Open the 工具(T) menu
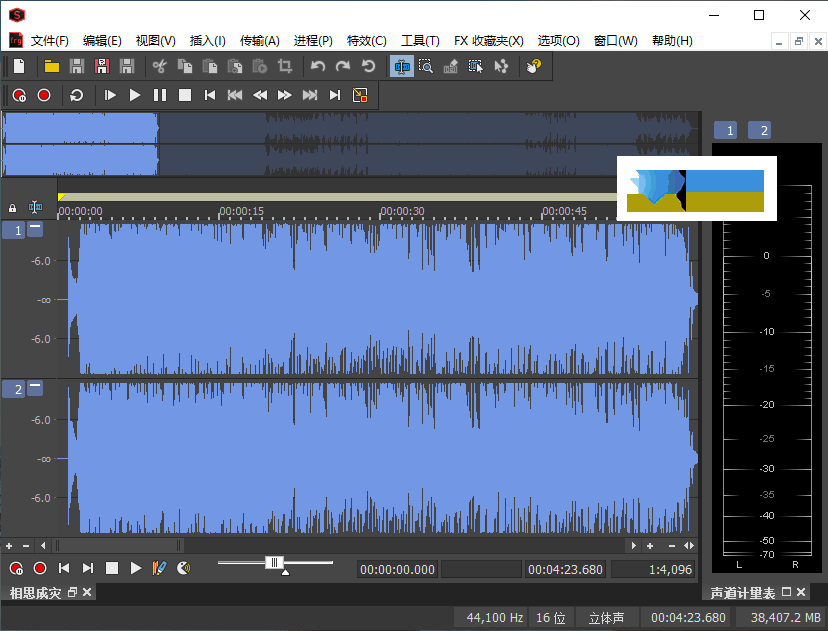Image resolution: width=828 pixels, height=631 pixels. click(x=420, y=41)
